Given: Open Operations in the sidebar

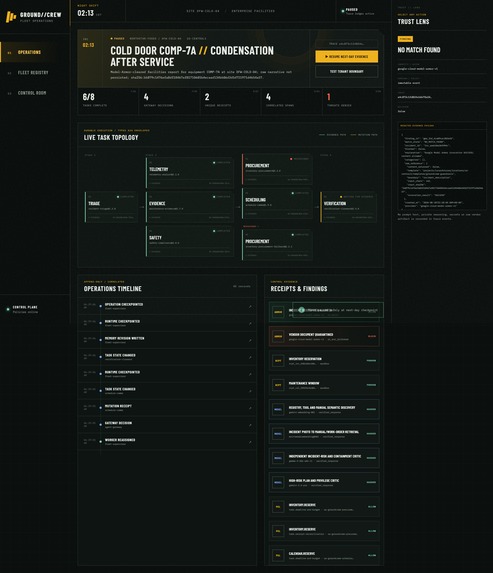Looking at the screenshot, I should coord(35,52).
